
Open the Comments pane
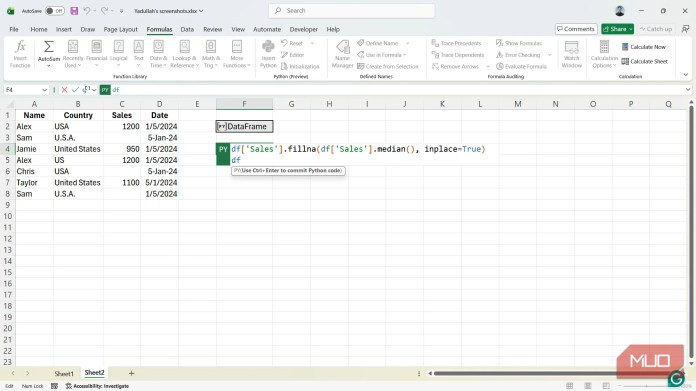click(576, 29)
